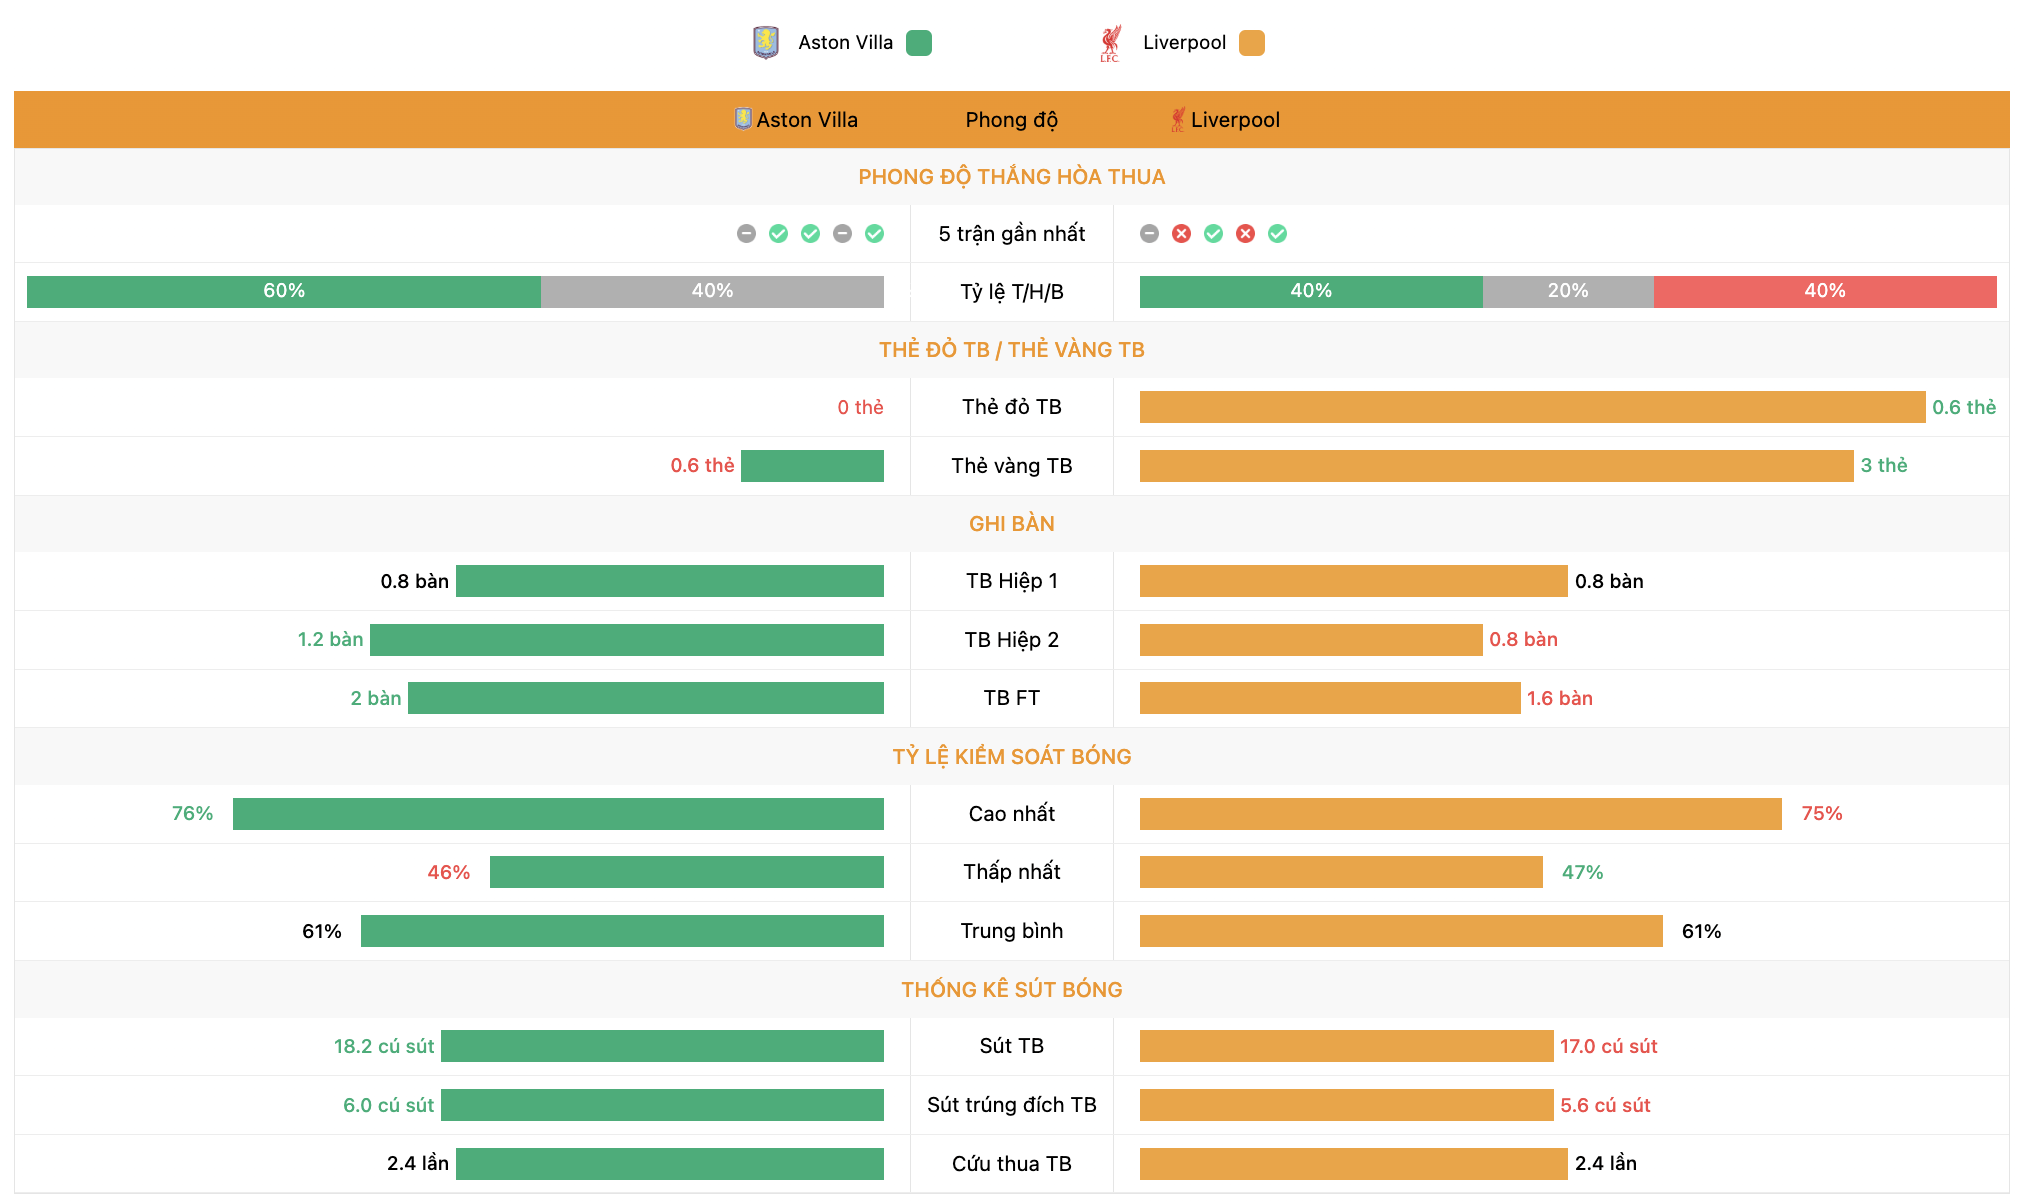Screen dimensions: 2020x1204
Task: Click the Liverpool 20% draw bar
Action: click(1568, 292)
